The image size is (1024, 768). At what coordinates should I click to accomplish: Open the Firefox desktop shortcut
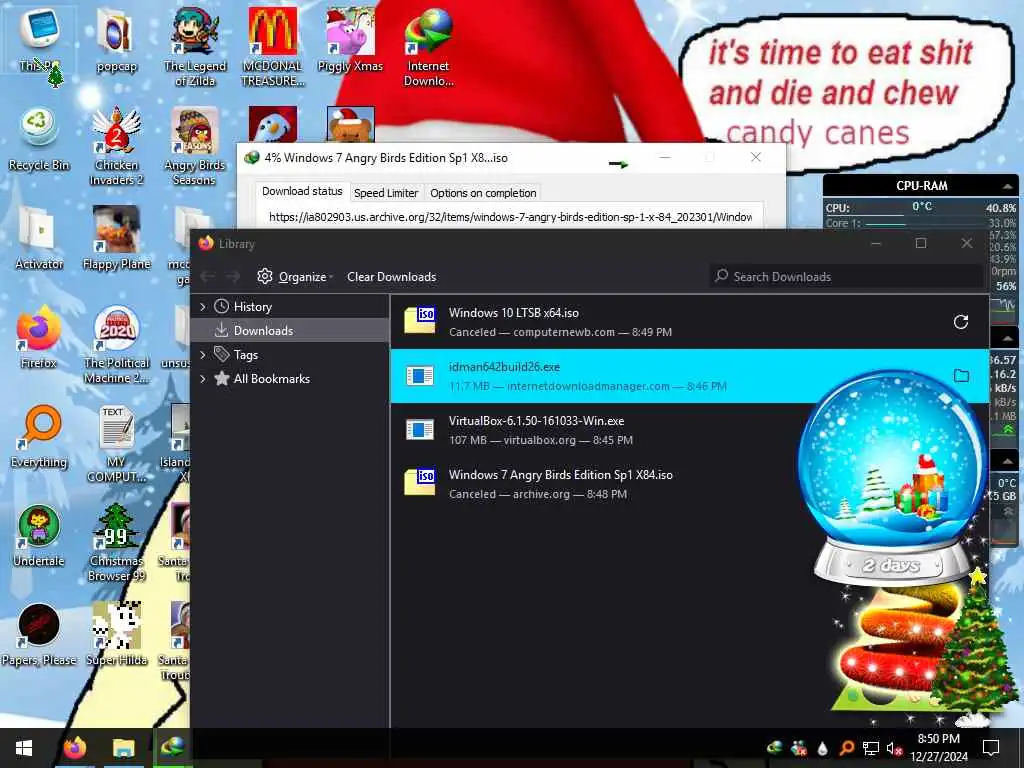39,337
